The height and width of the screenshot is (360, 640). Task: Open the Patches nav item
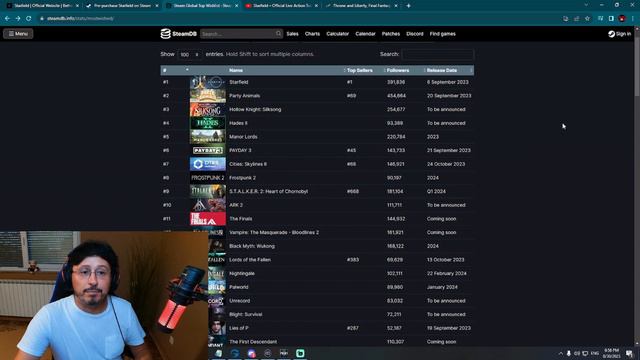pyautogui.click(x=391, y=34)
